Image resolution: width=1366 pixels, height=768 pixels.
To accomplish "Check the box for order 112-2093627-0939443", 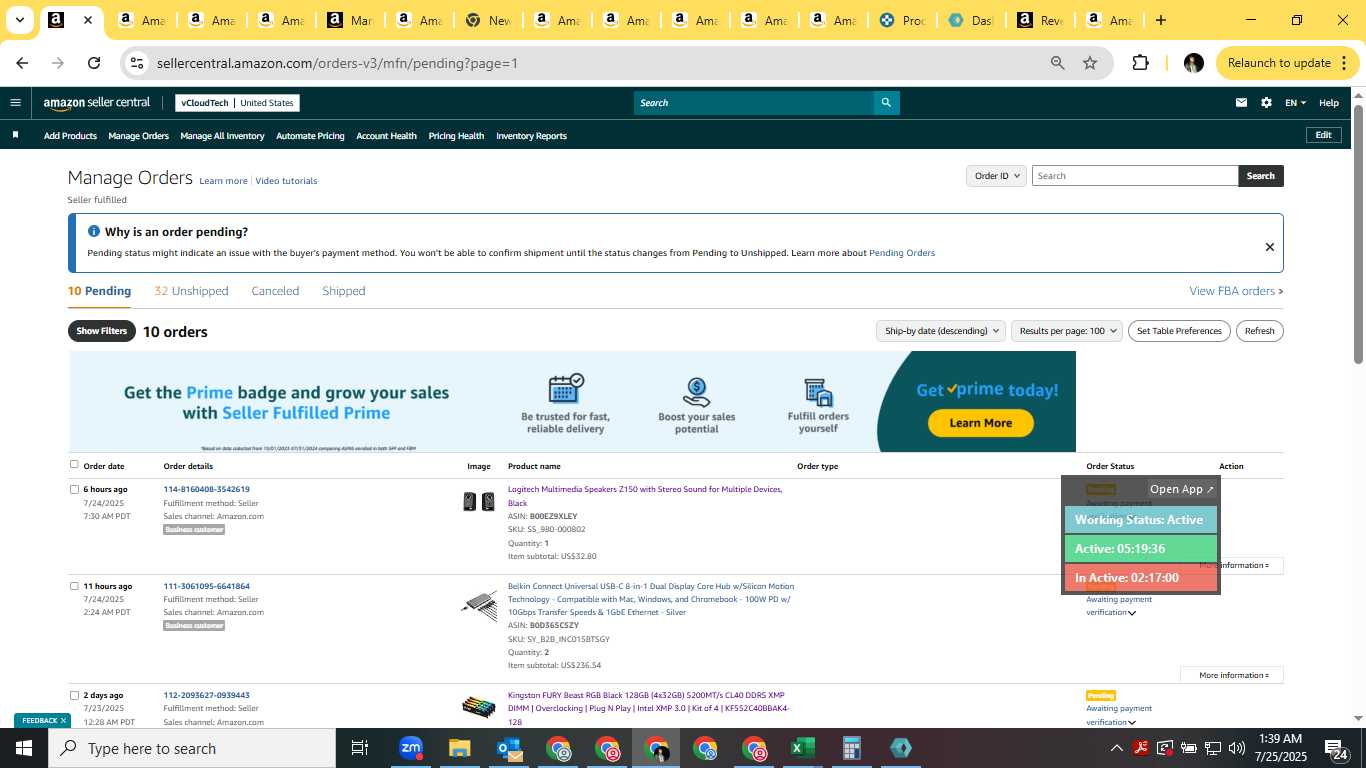I will coord(74,695).
